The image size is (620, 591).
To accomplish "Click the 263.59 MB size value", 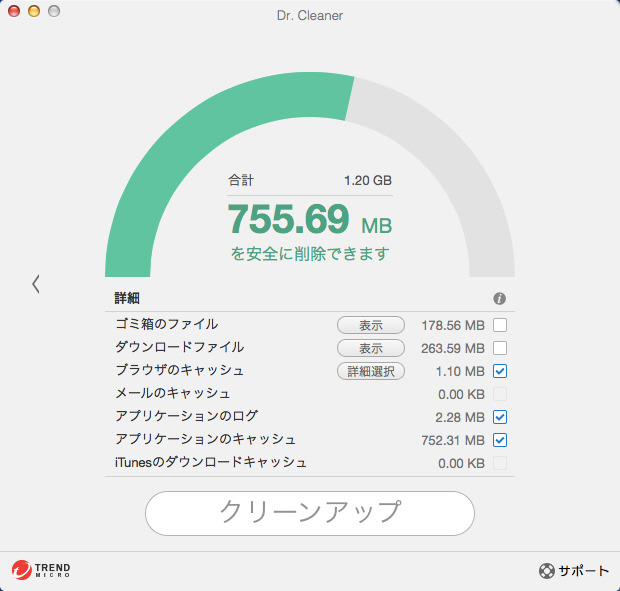I will [453, 348].
